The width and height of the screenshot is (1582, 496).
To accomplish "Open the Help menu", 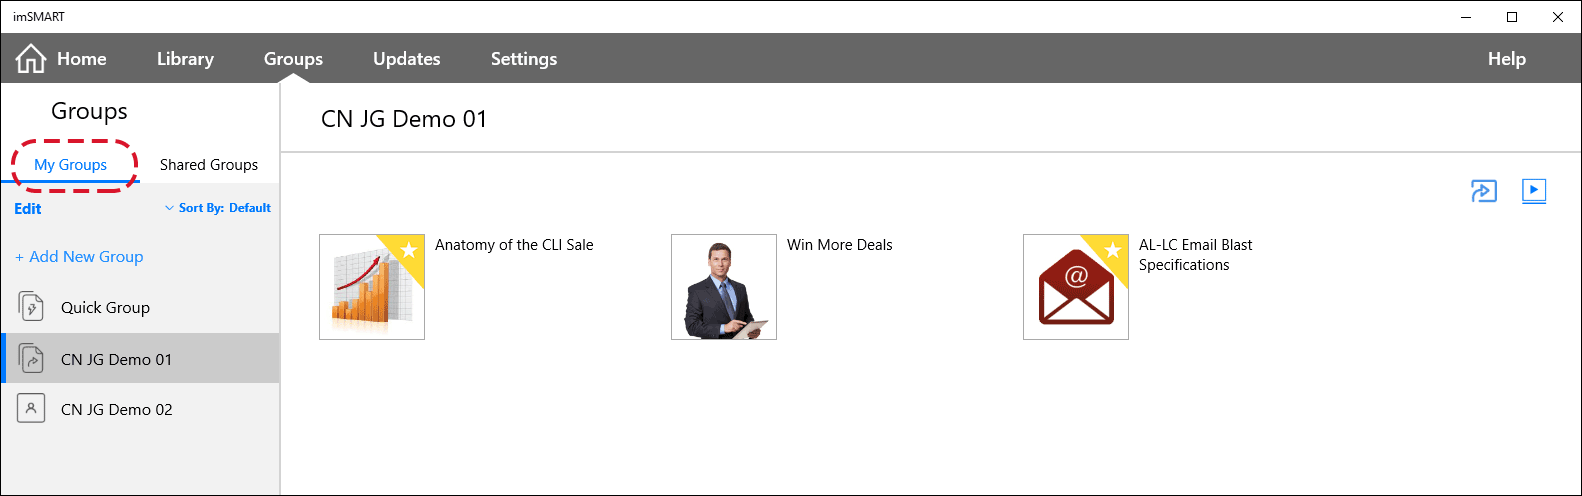I will coord(1507,59).
